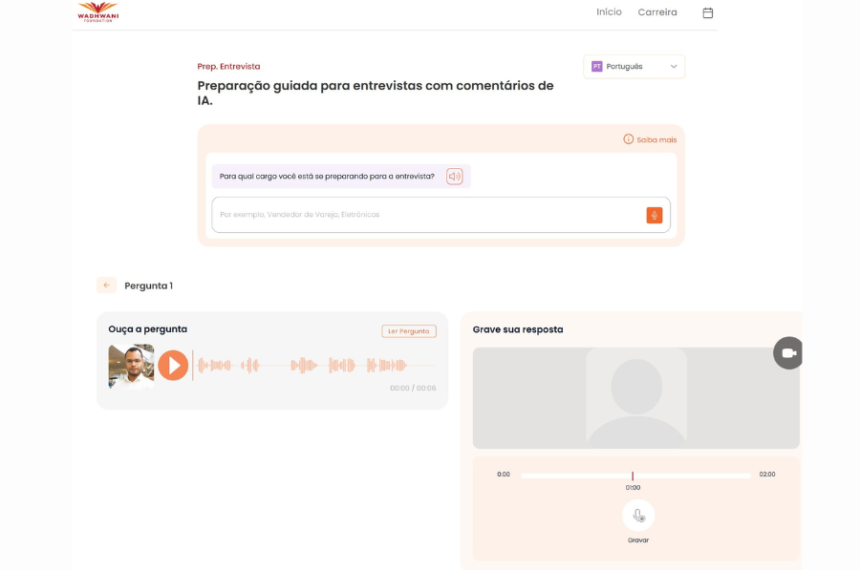Click the Pergunta 1 heading
This screenshot has height=570, width=860.
[x=149, y=286]
